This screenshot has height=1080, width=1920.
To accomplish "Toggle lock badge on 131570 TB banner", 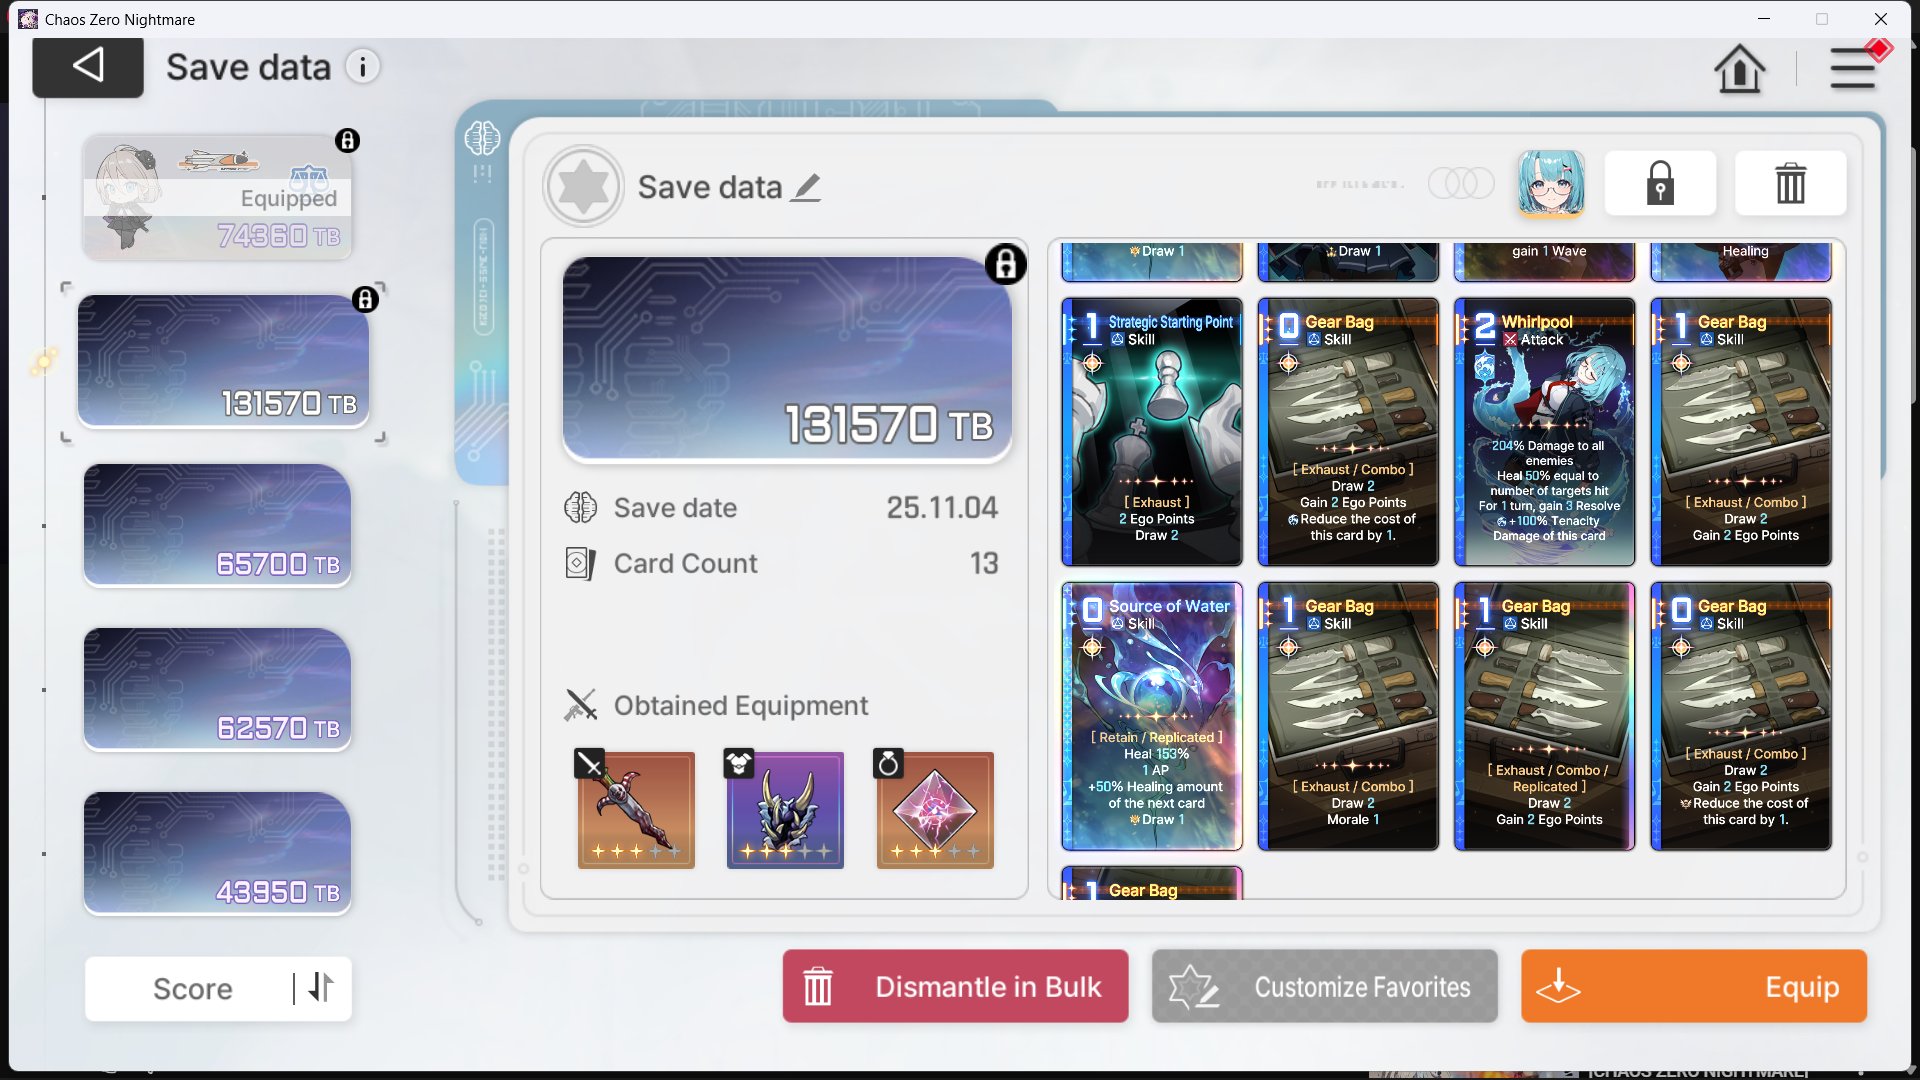I will (1005, 264).
